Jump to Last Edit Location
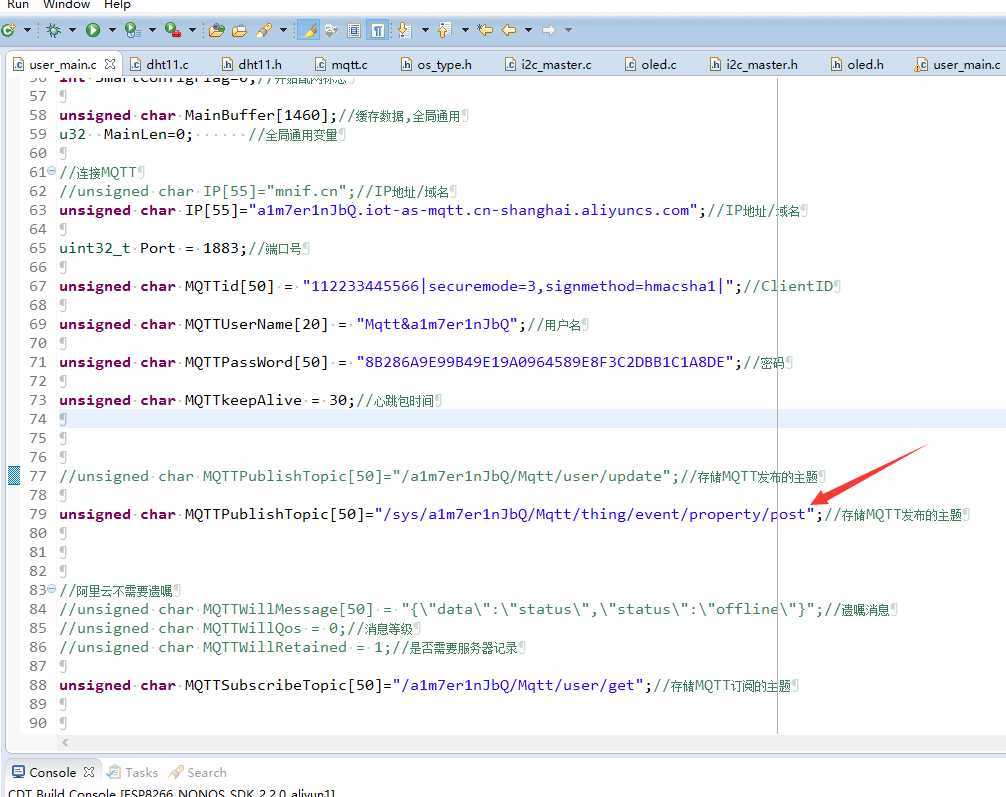This screenshot has width=1006, height=797. point(486,30)
